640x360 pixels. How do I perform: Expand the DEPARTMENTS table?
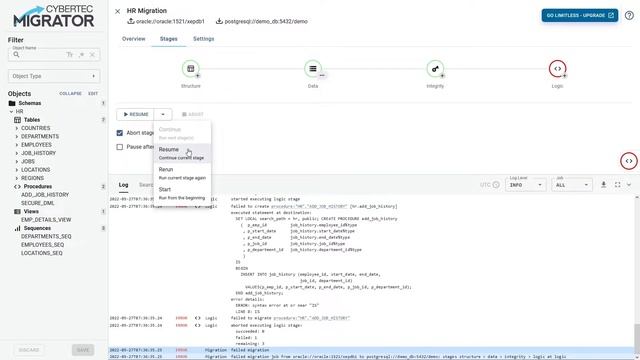tap(17, 136)
